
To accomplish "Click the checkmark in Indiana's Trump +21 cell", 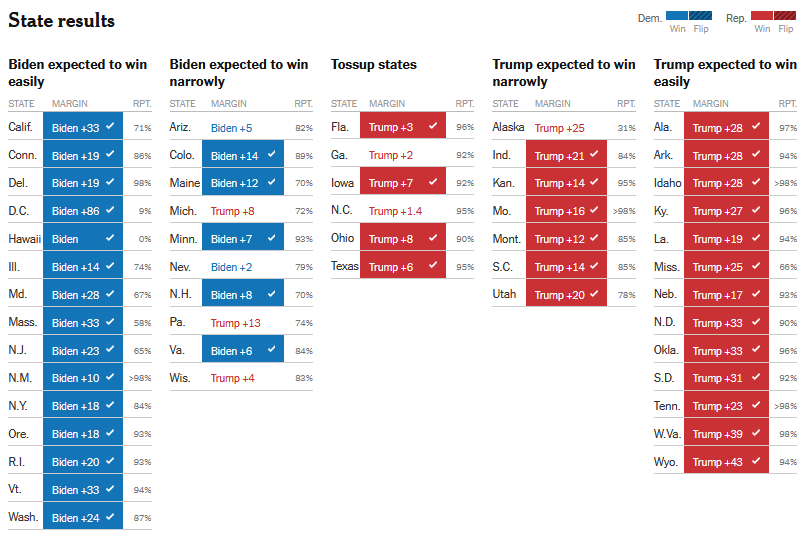I will [x=594, y=154].
